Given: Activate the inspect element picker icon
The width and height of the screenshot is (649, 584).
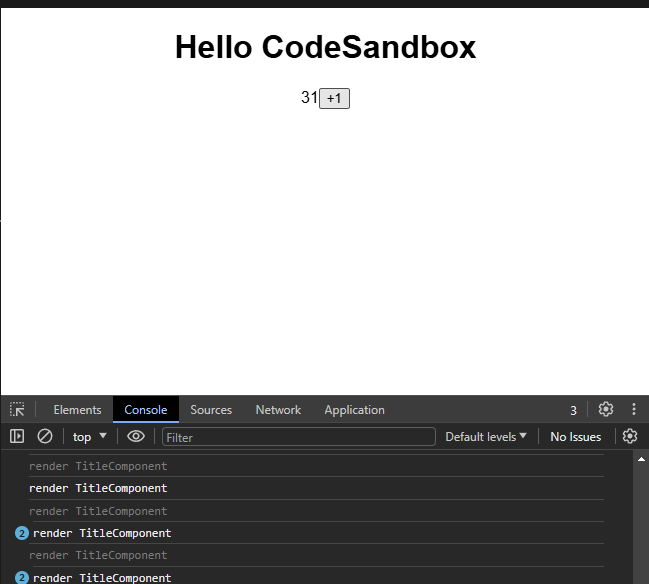Looking at the screenshot, I should click(17, 410).
